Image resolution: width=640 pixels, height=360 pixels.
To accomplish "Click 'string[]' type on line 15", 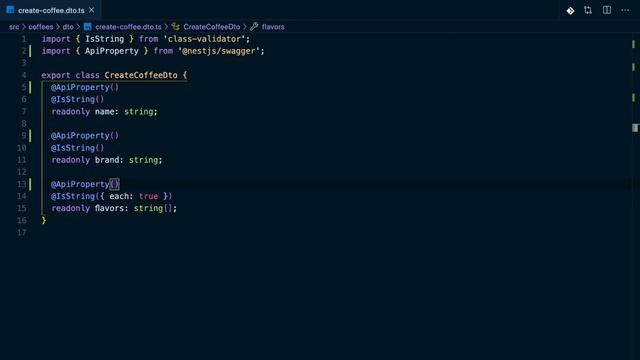I will [x=153, y=208].
